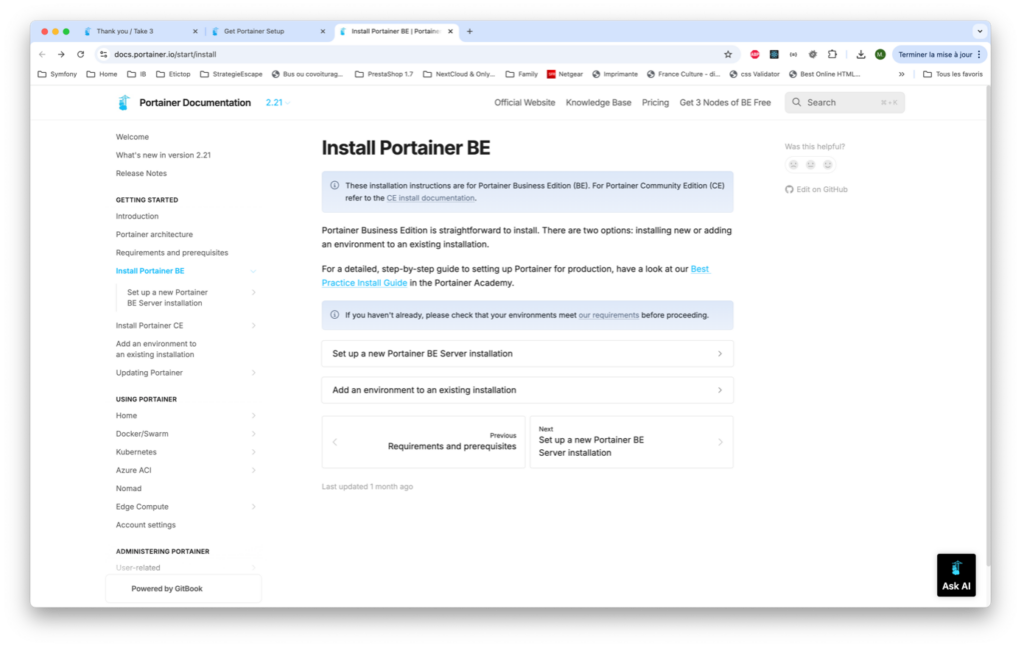Open the css Validator bookmark
The width and height of the screenshot is (1024, 648).
(x=754, y=74)
